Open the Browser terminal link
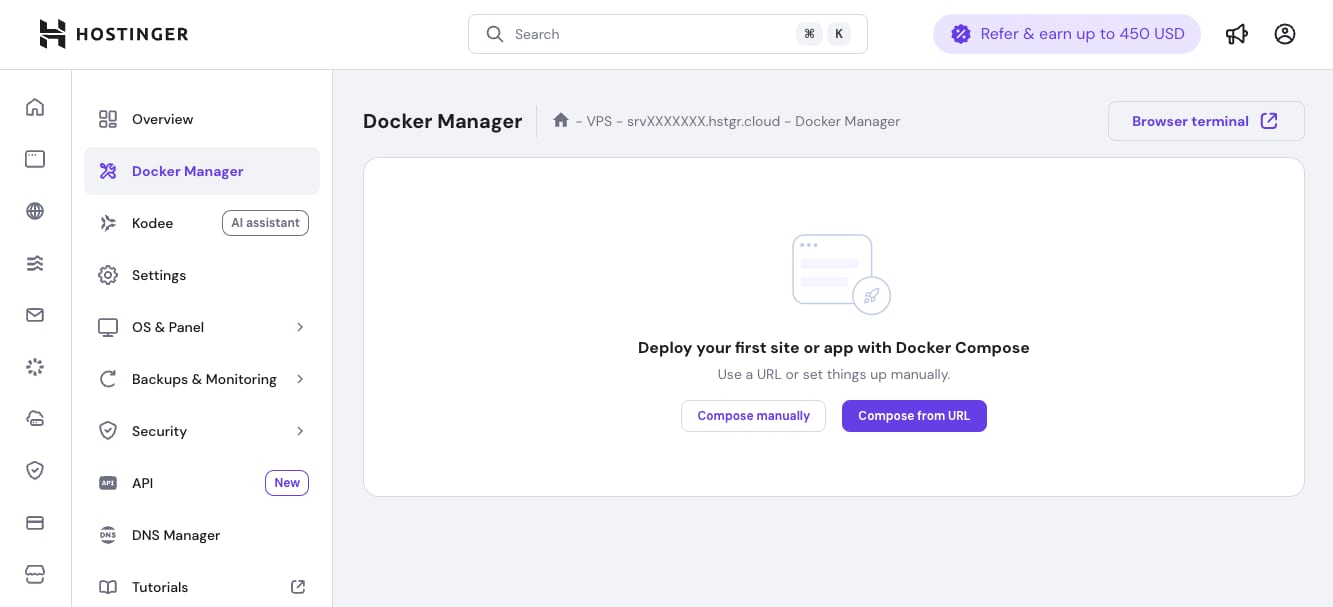The height and width of the screenshot is (607, 1333). [x=1205, y=120]
